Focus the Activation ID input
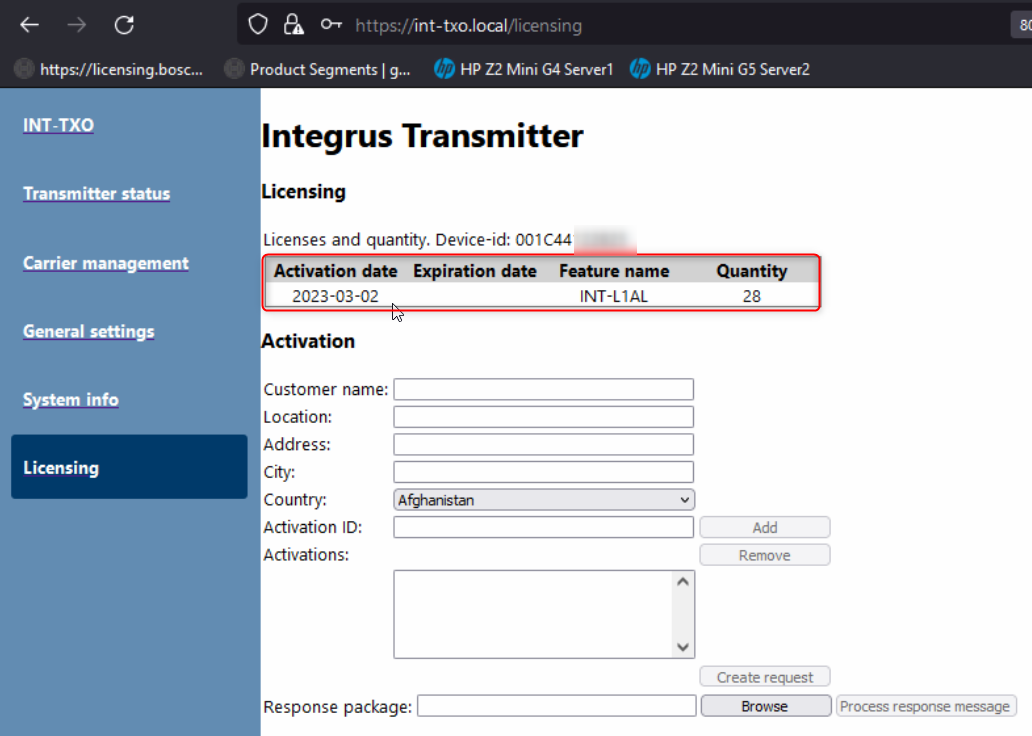The image size is (1032, 736). point(543,527)
